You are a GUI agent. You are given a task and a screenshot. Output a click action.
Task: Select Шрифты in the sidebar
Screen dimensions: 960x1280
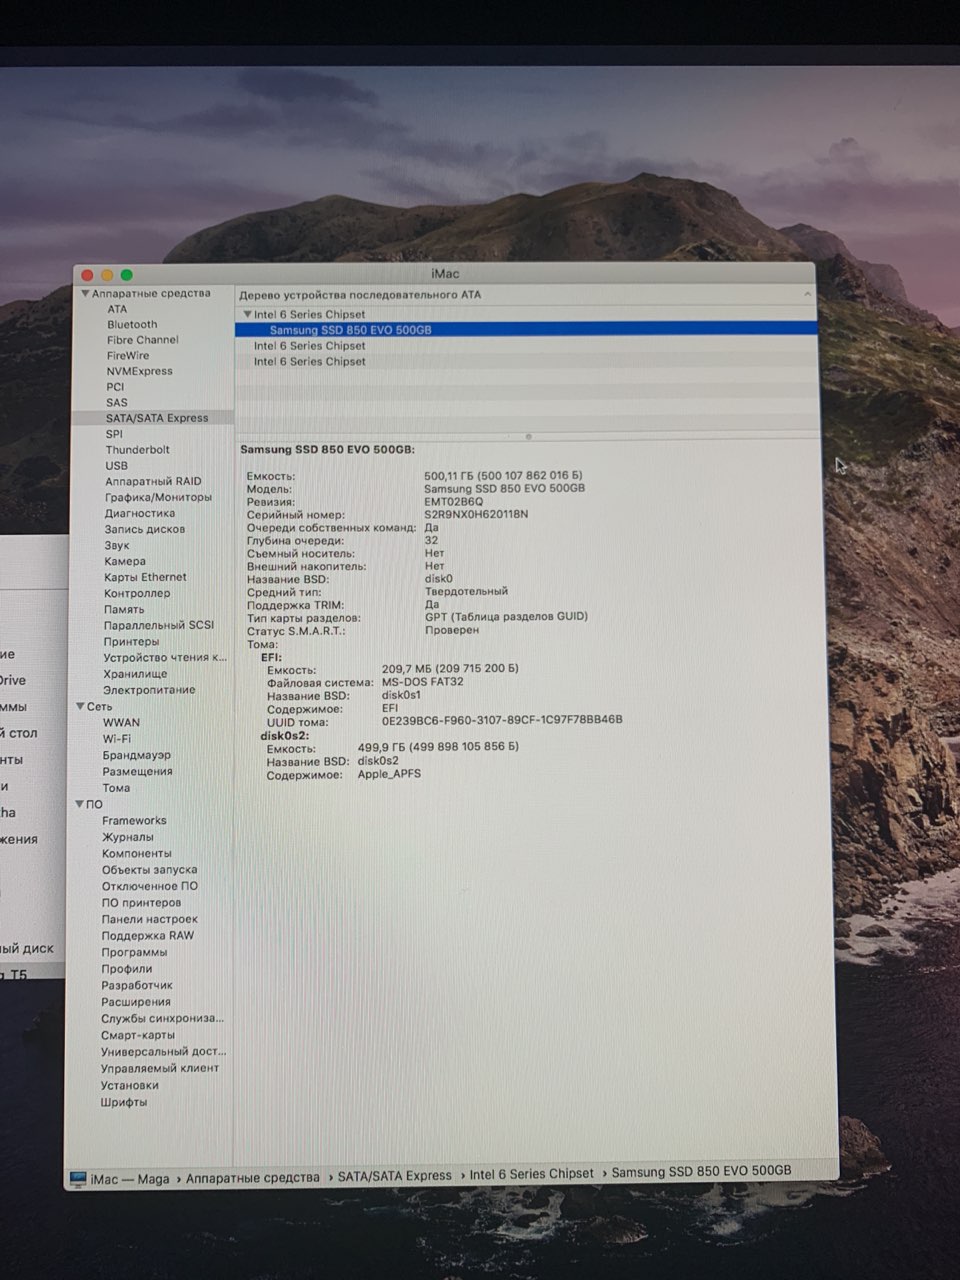[123, 1102]
